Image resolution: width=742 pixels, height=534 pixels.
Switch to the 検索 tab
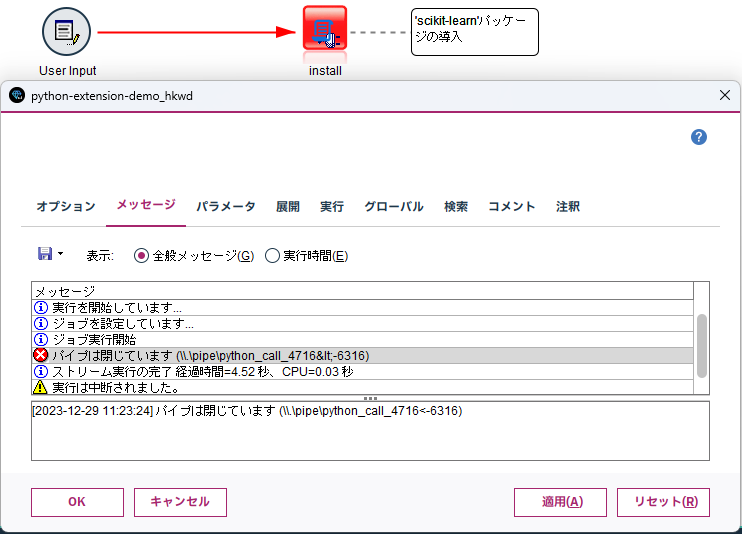click(x=456, y=206)
